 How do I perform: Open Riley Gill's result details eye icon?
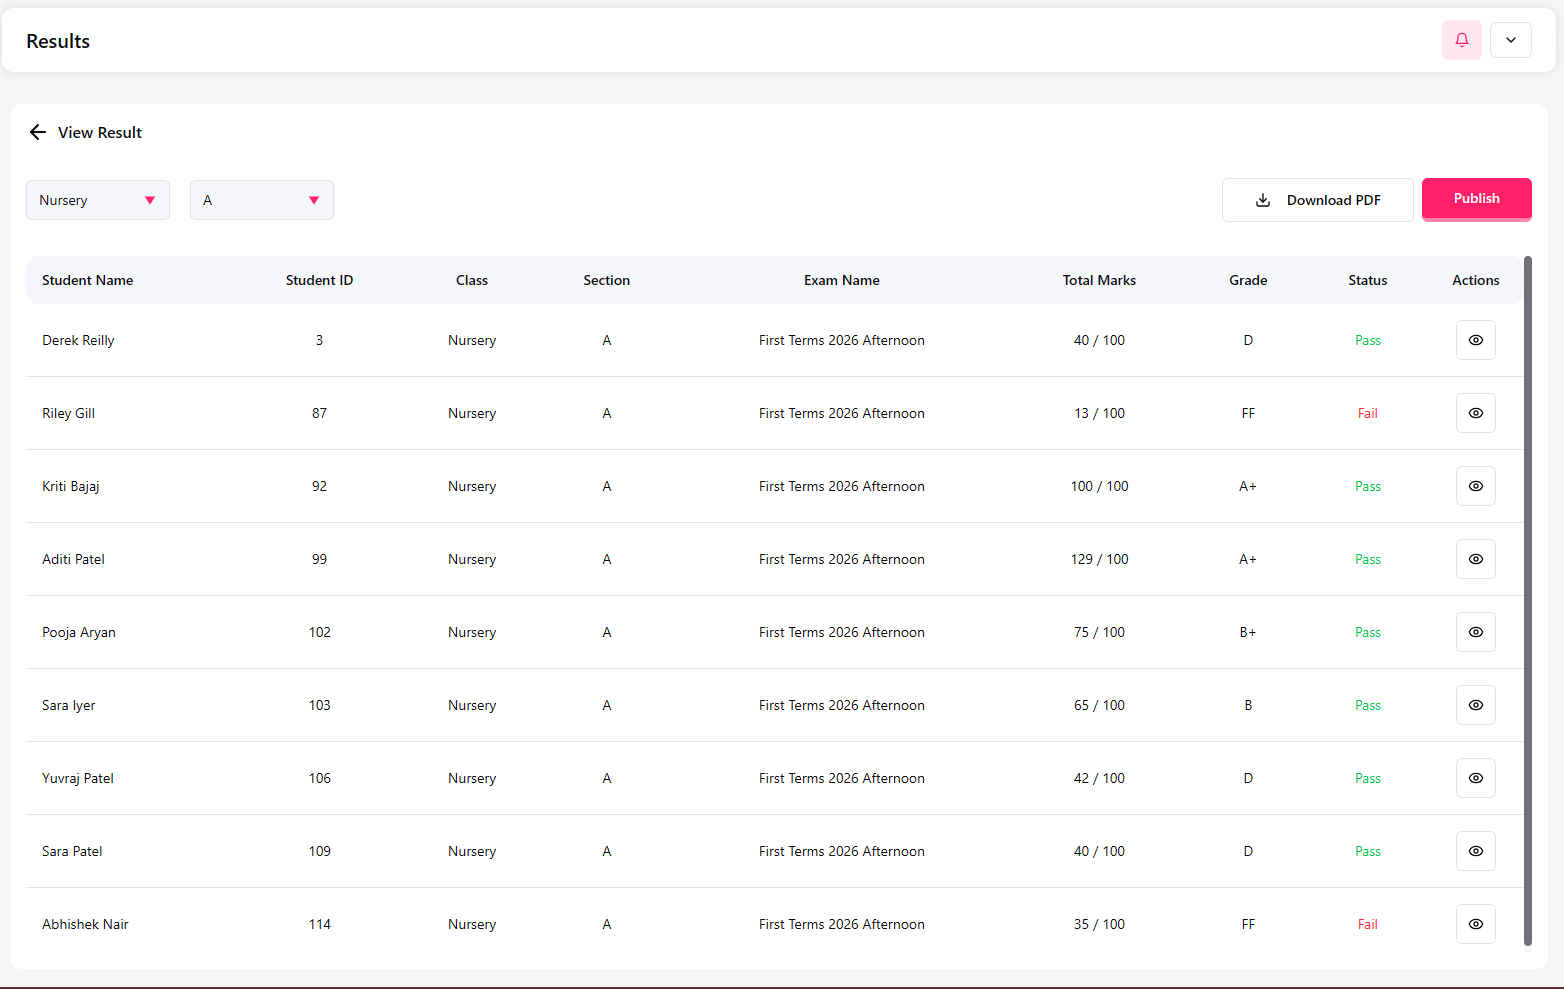(1475, 413)
